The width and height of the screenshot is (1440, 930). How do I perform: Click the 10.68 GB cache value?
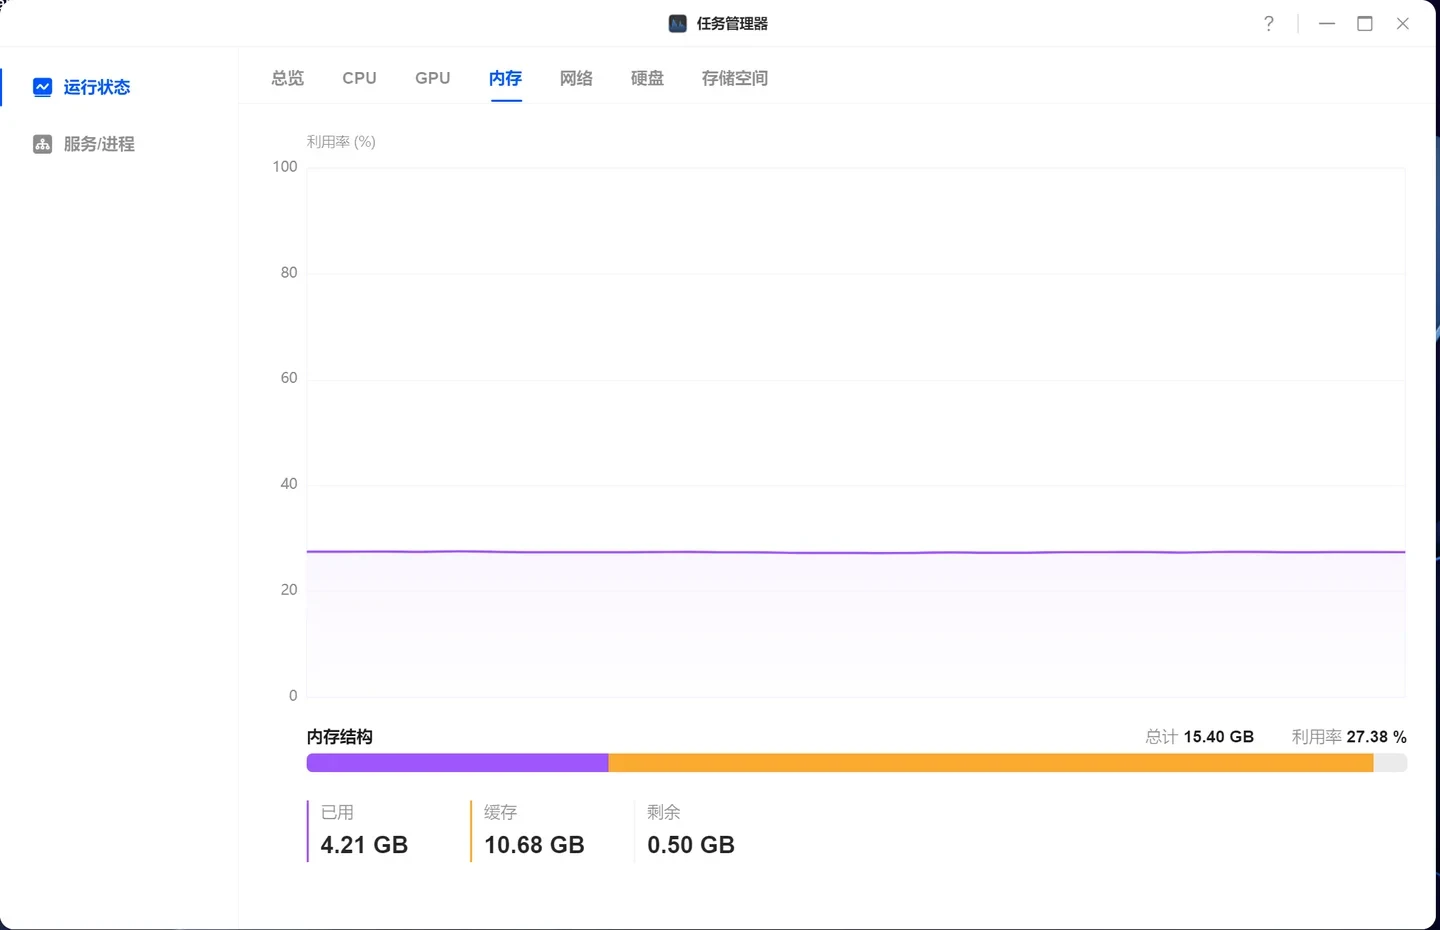[534, 845]
